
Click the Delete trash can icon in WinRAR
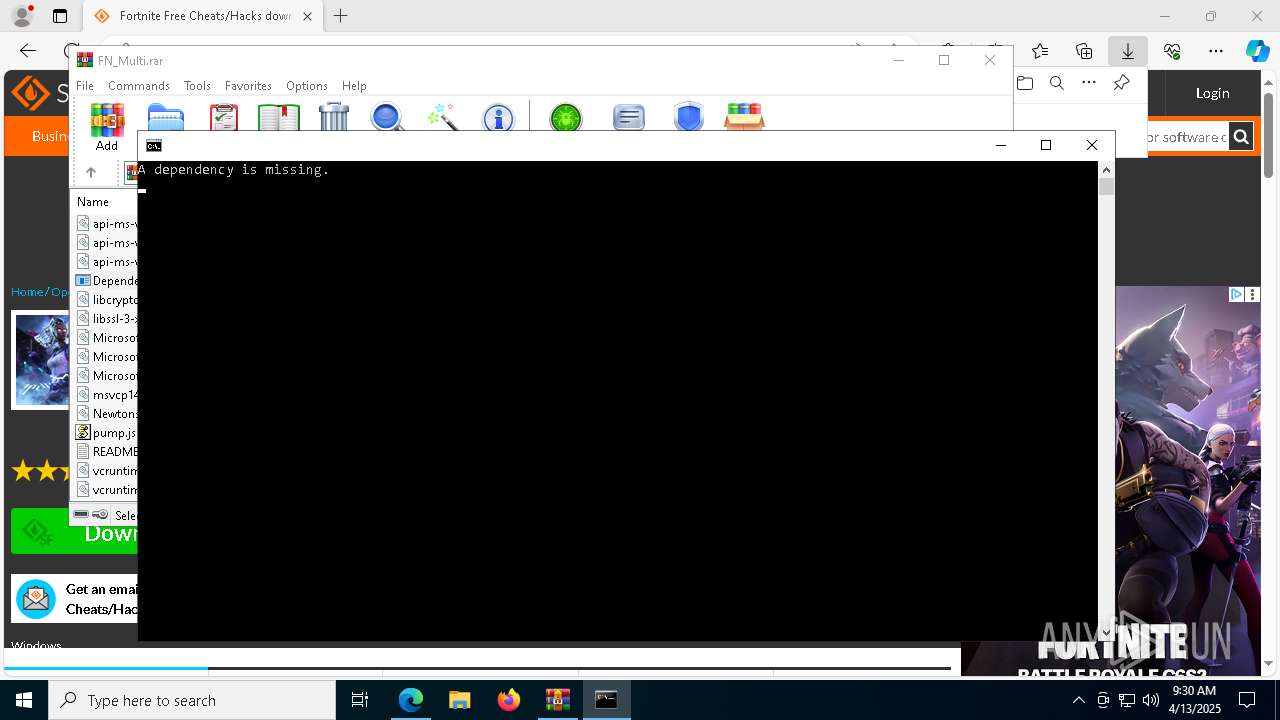[334, 117]
